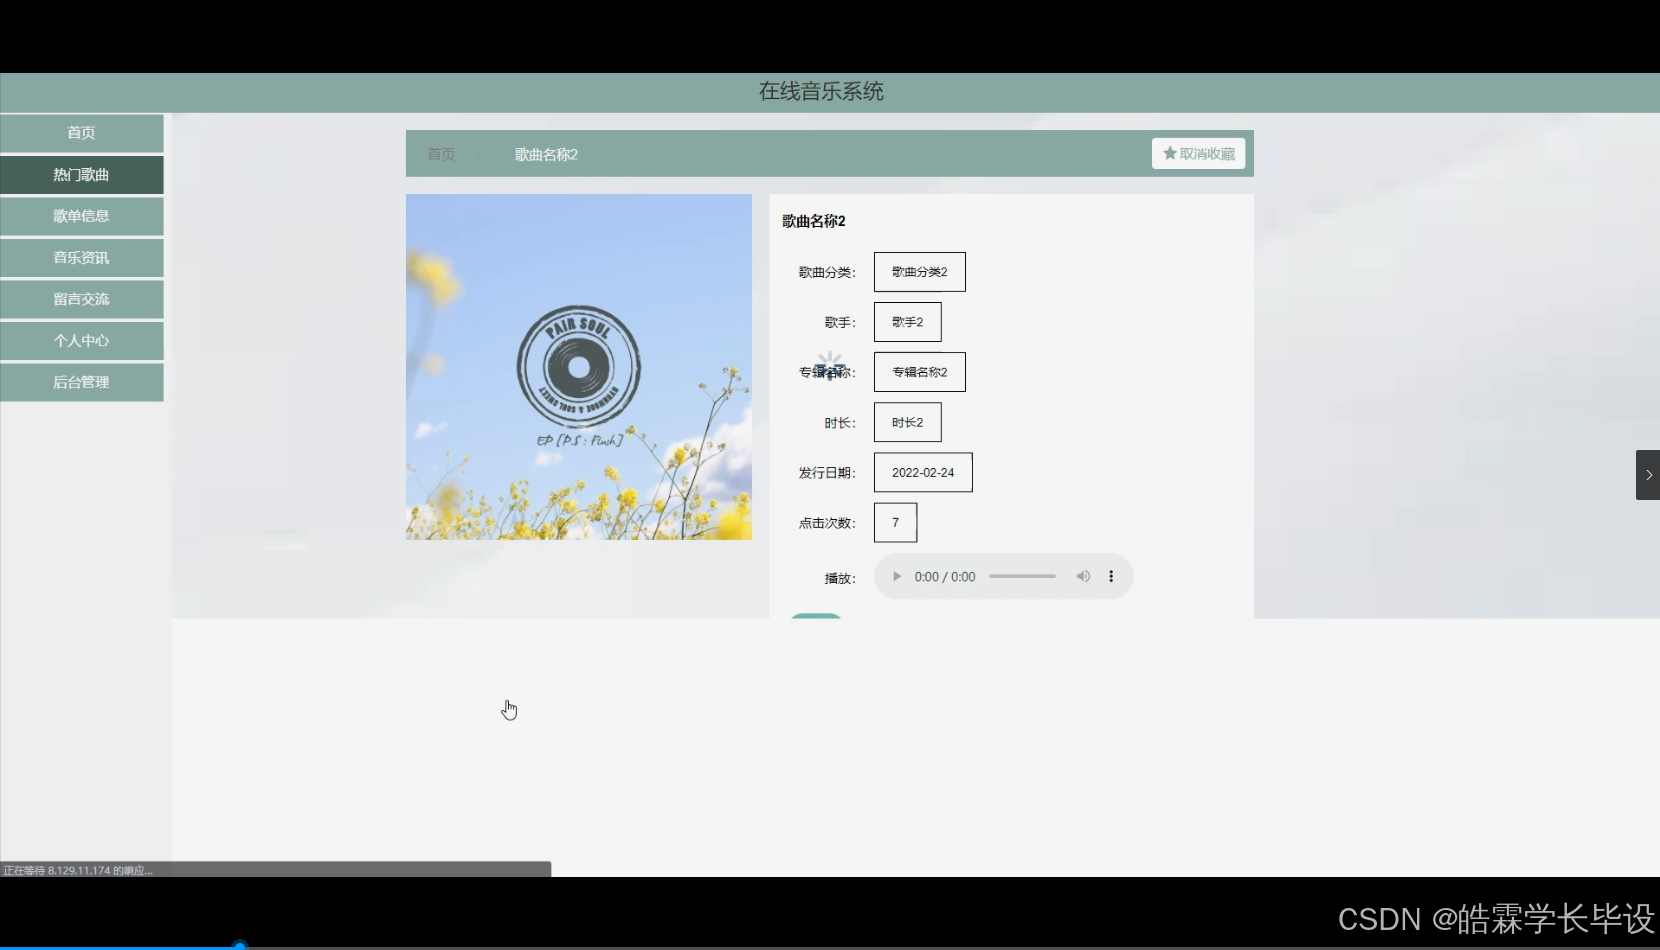Click the click-count value 7
This screenshot has height=950, width=1660.
point(896,522)
